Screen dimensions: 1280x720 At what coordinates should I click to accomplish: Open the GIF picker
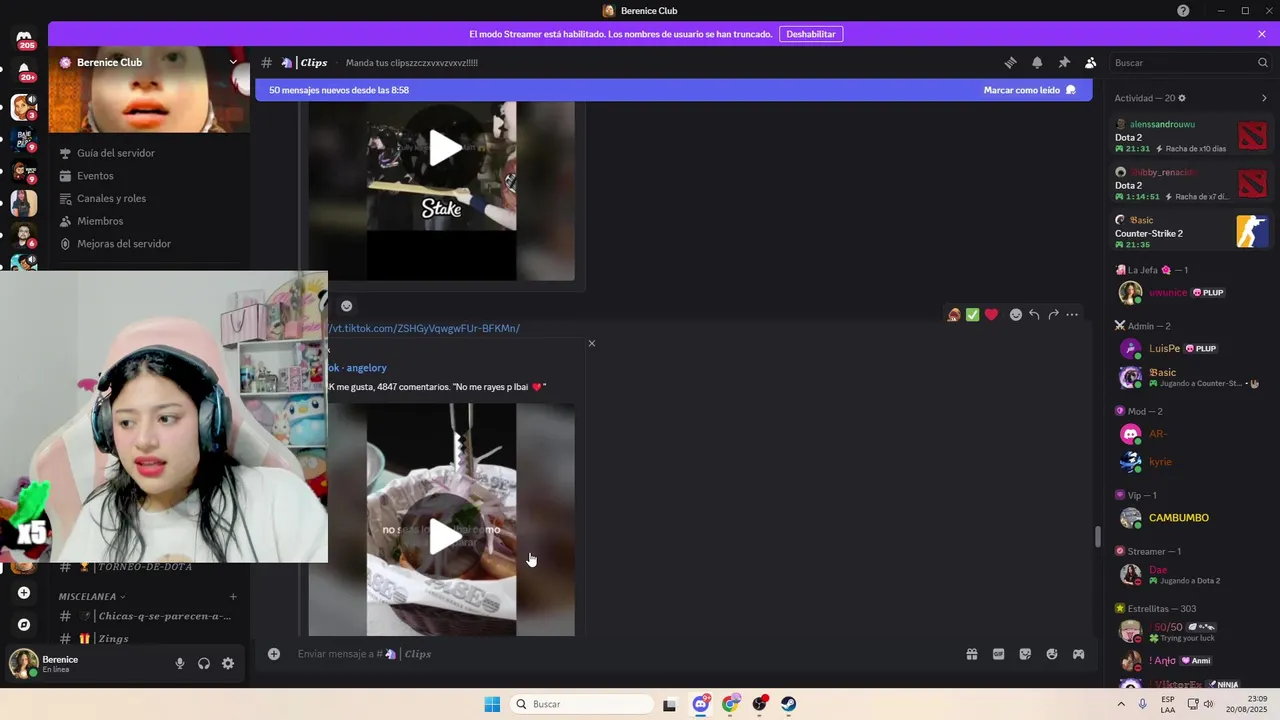(x=998, y=654)
